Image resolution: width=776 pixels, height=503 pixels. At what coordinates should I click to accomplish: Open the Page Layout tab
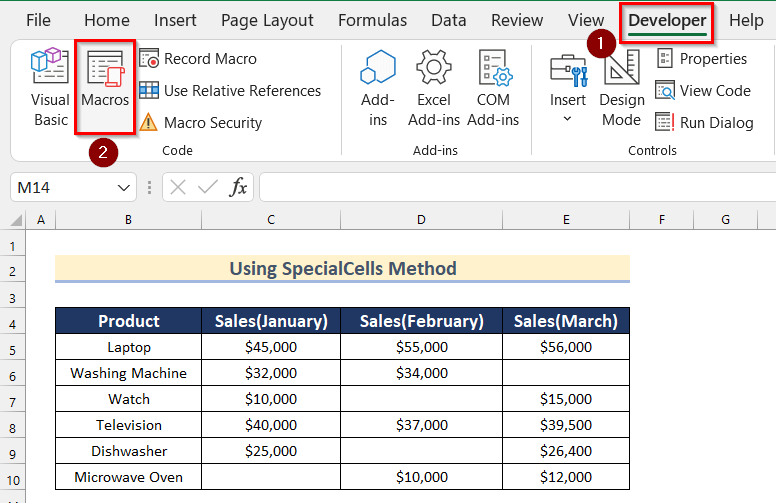267,20
